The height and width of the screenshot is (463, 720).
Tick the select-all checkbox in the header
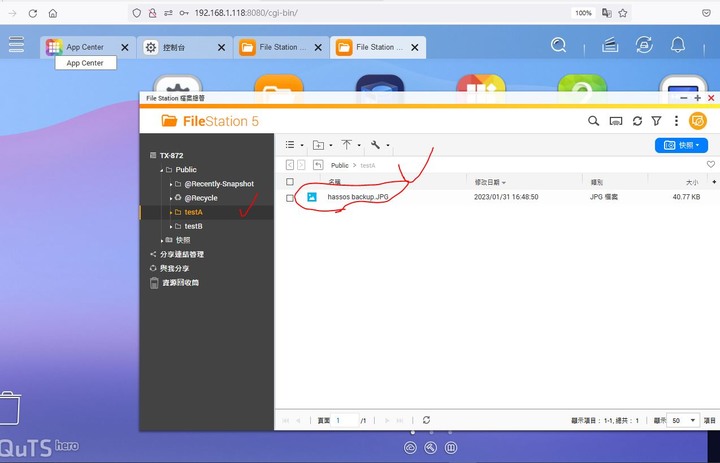click(290, 182)
